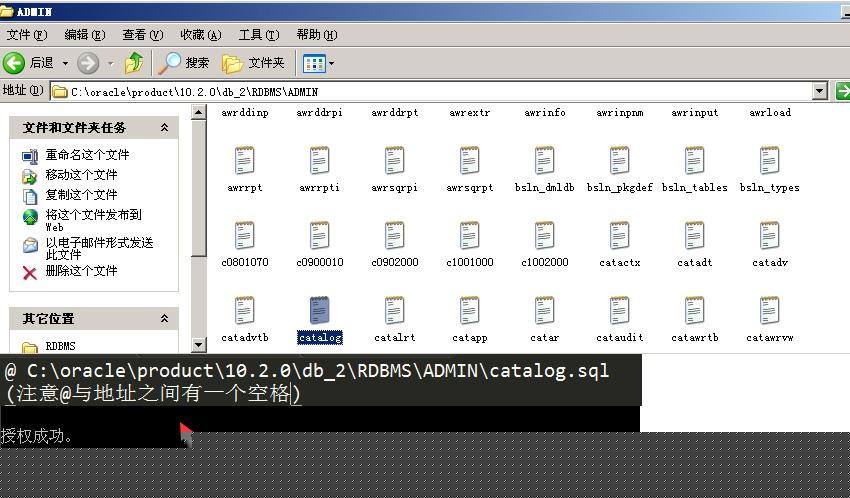Viewport: 850px width, 498px height.
Task: Select the catadv file icon
Action: (x=769, y=236)
